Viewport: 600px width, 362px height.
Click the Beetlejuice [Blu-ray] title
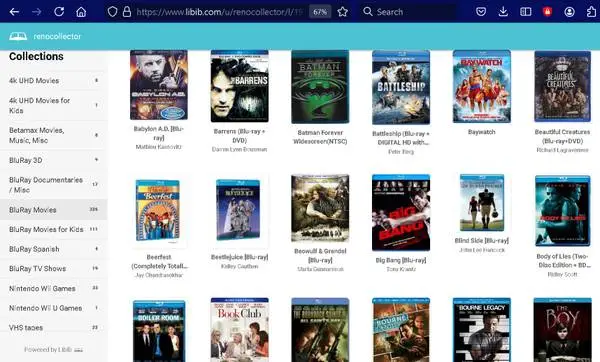click(240, 257)
